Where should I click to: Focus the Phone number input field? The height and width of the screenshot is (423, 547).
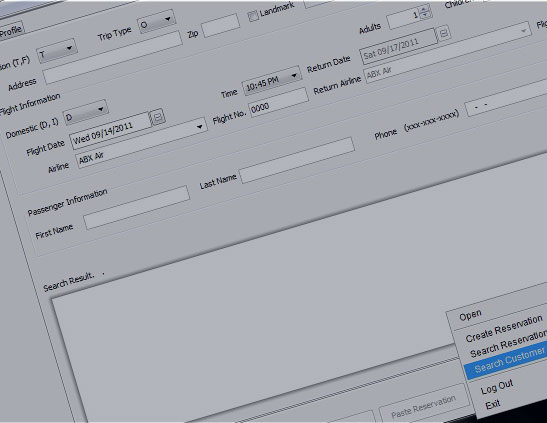coord(507,98)
